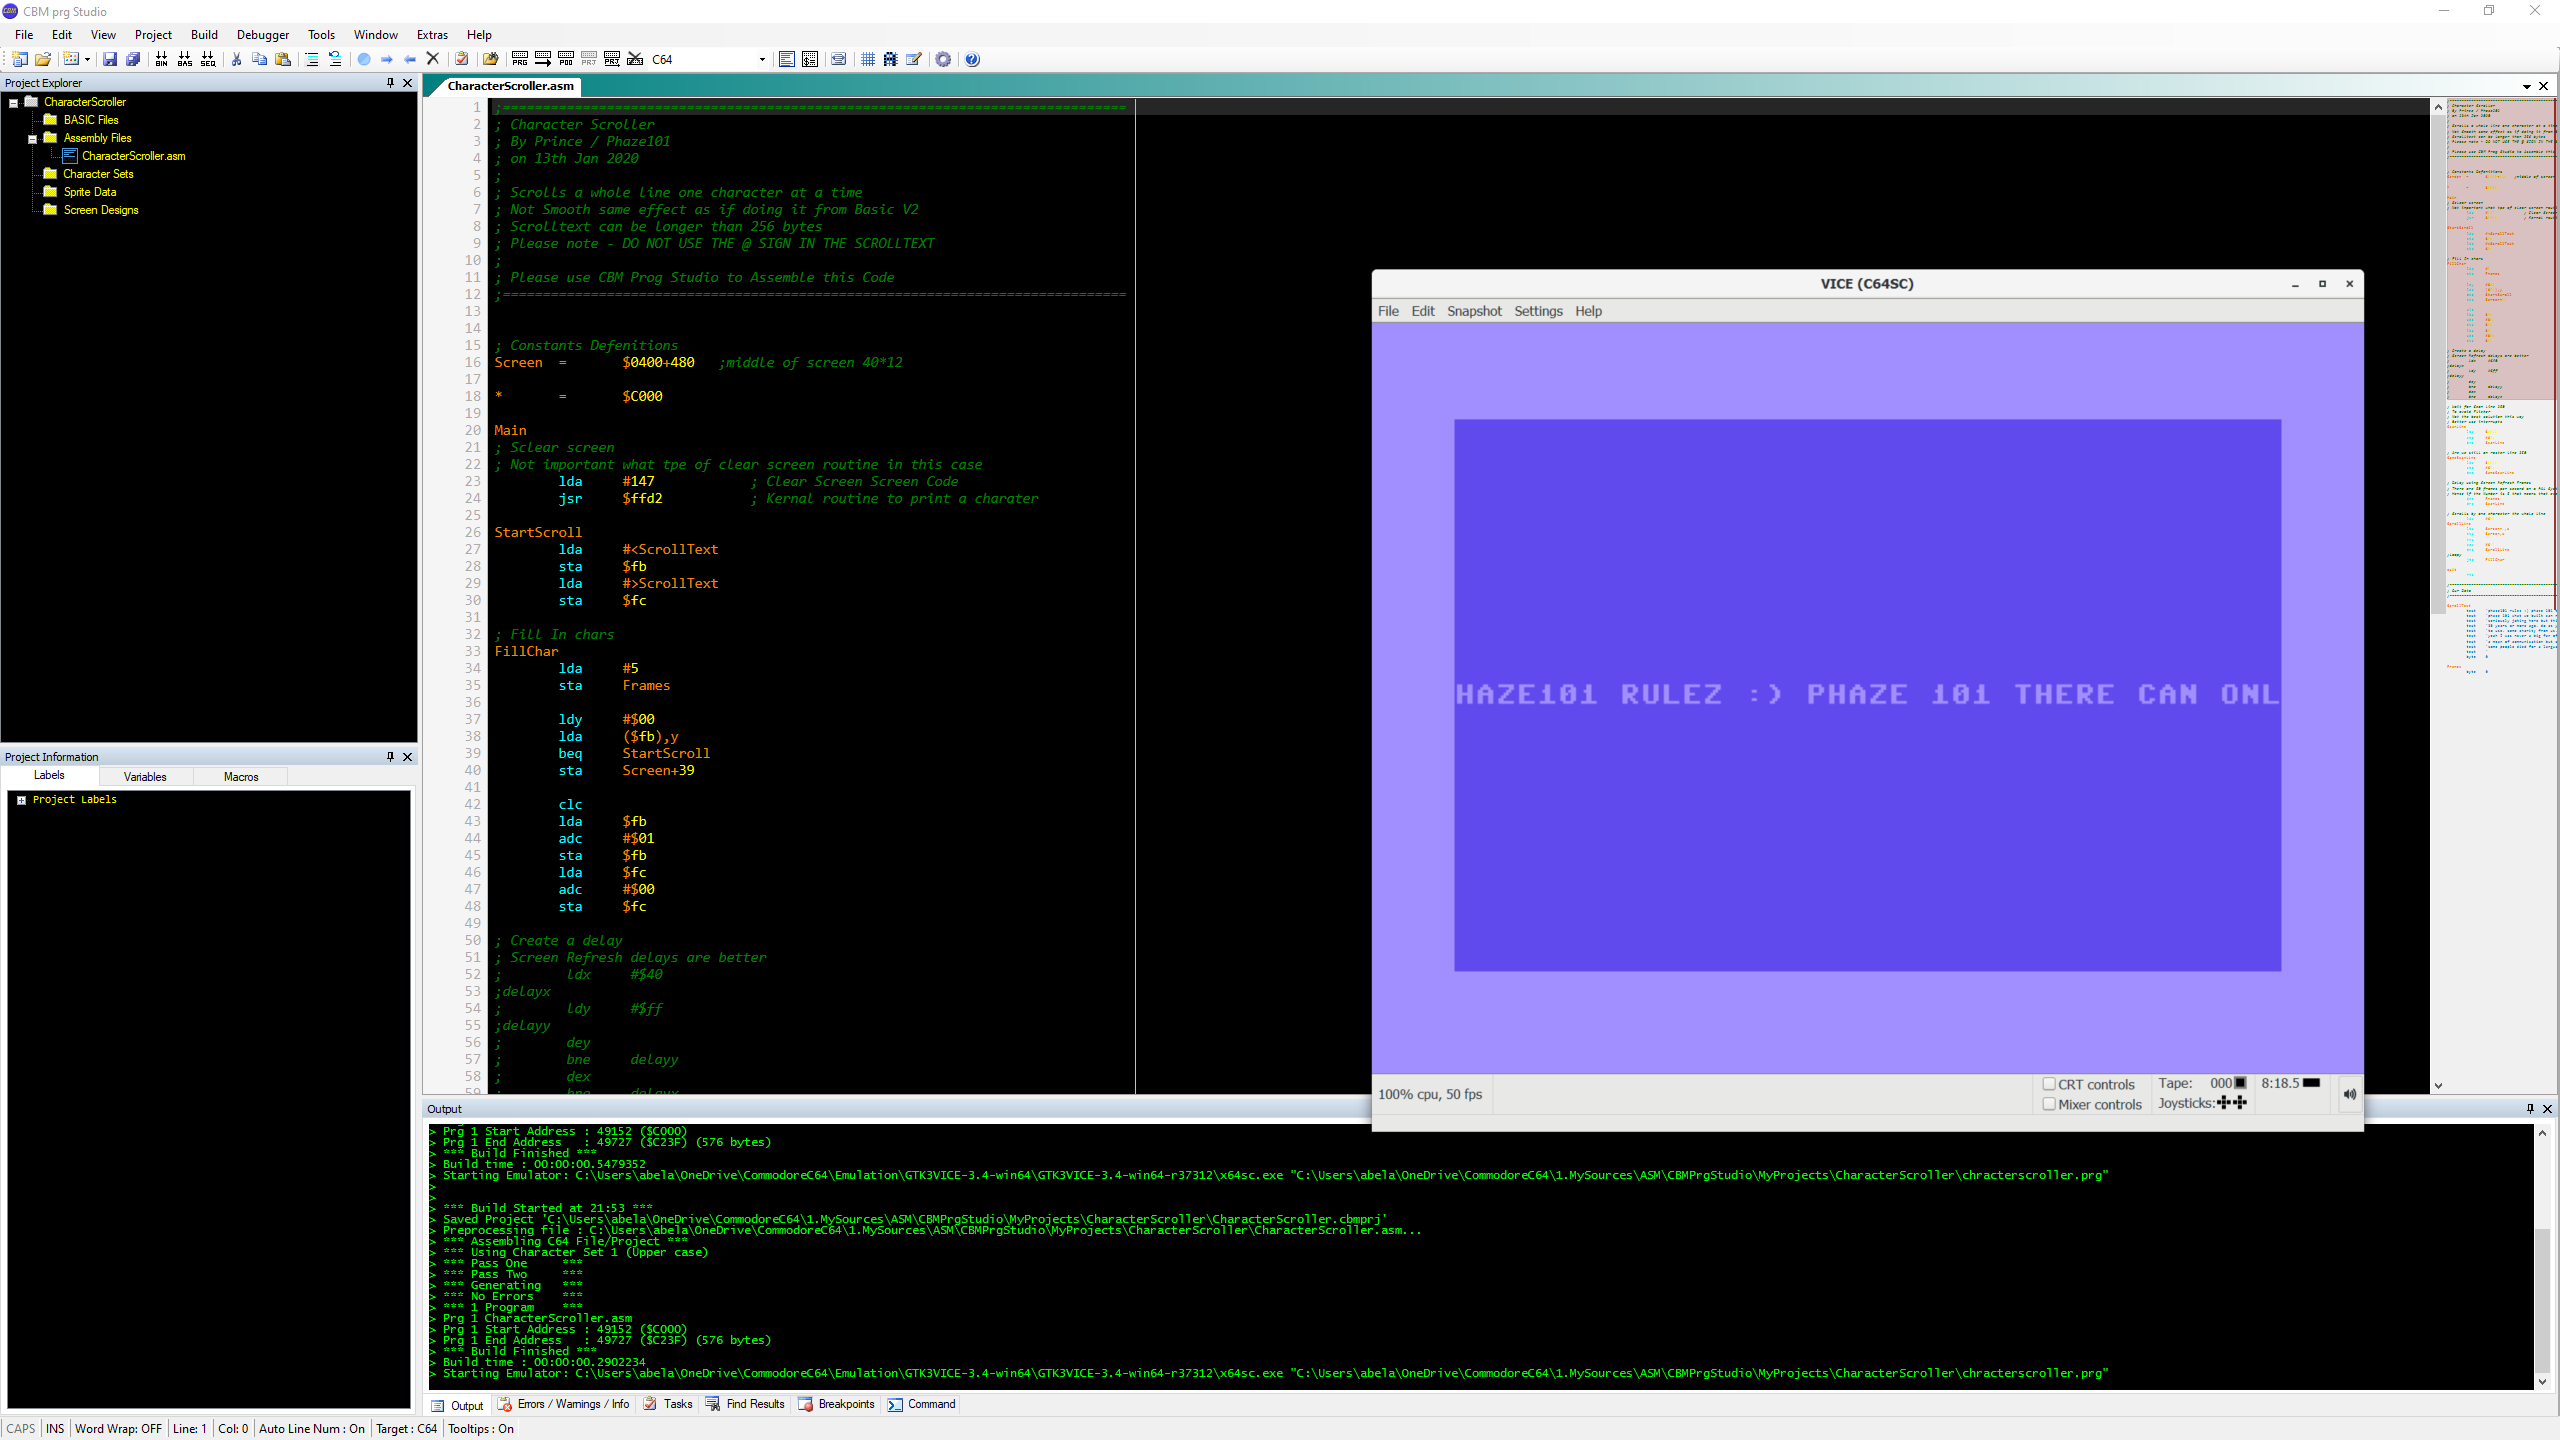Open a project using the folder toolbar icon

pyautogui.click(x=43, y=59)
